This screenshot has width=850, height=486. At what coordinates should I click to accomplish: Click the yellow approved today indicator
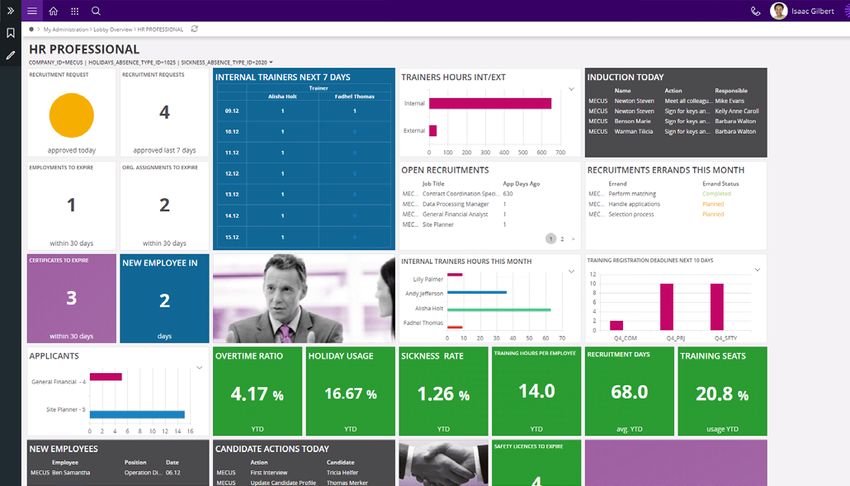point(72,115)
